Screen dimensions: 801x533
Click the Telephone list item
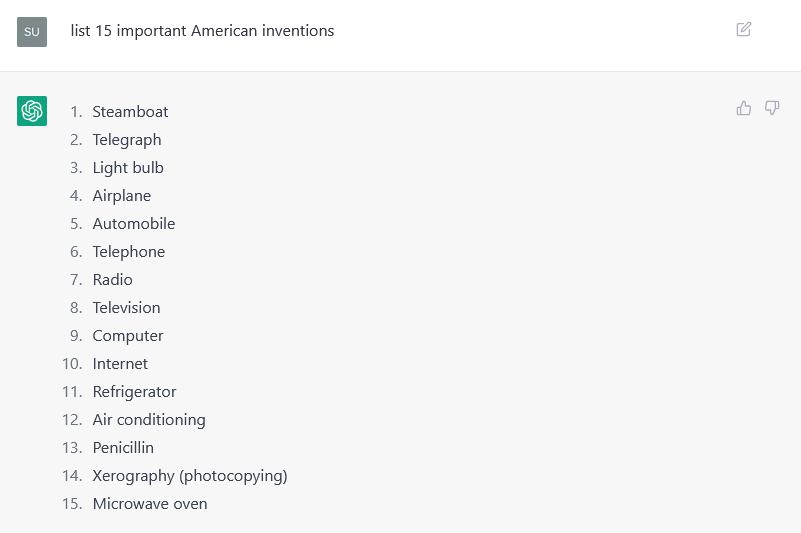[129, 251]
